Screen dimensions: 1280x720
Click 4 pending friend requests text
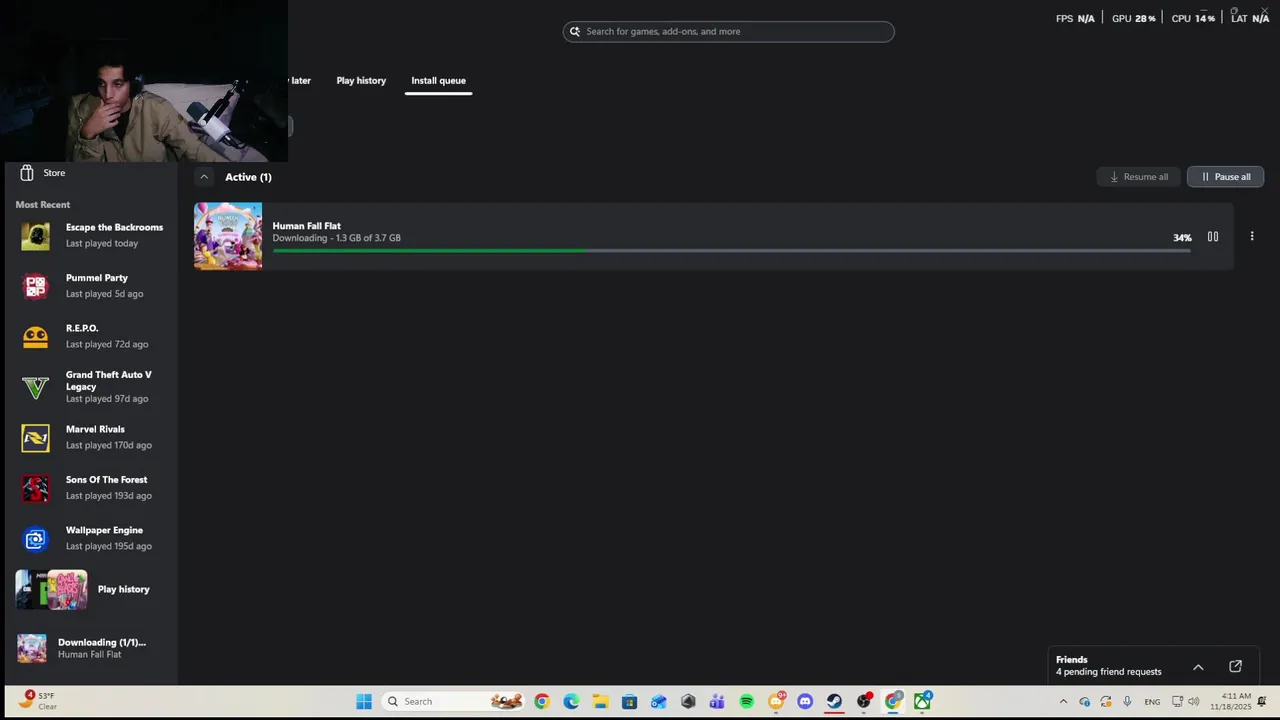click(x=1108, y=672)
